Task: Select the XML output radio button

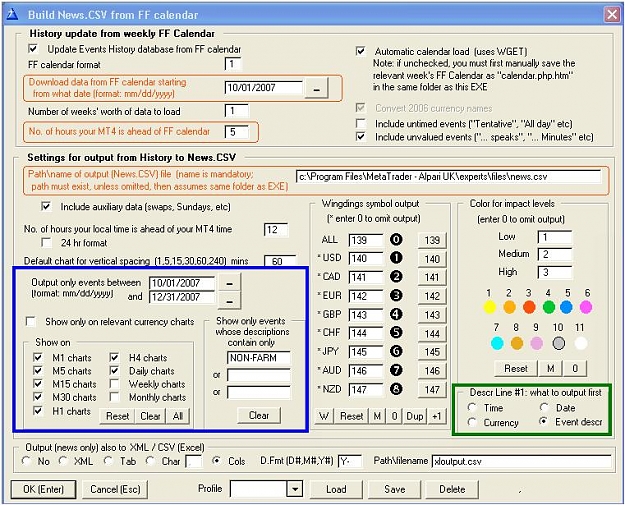Action: point(63,461)
